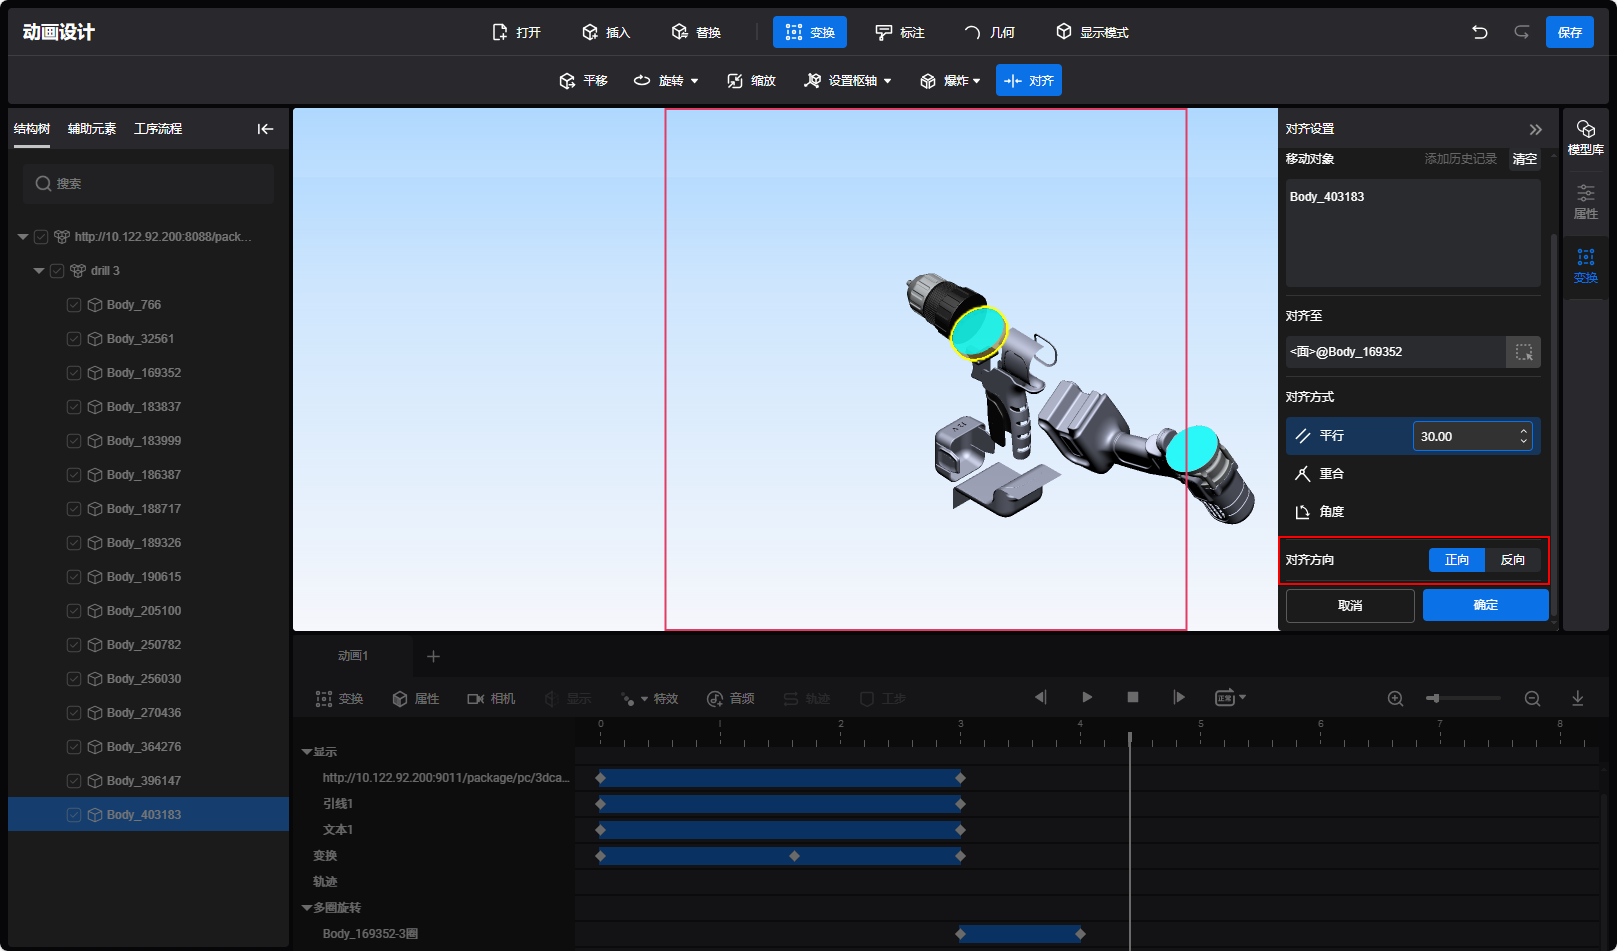Zoom in the timeline with magnifier icon

point(1395,699)
